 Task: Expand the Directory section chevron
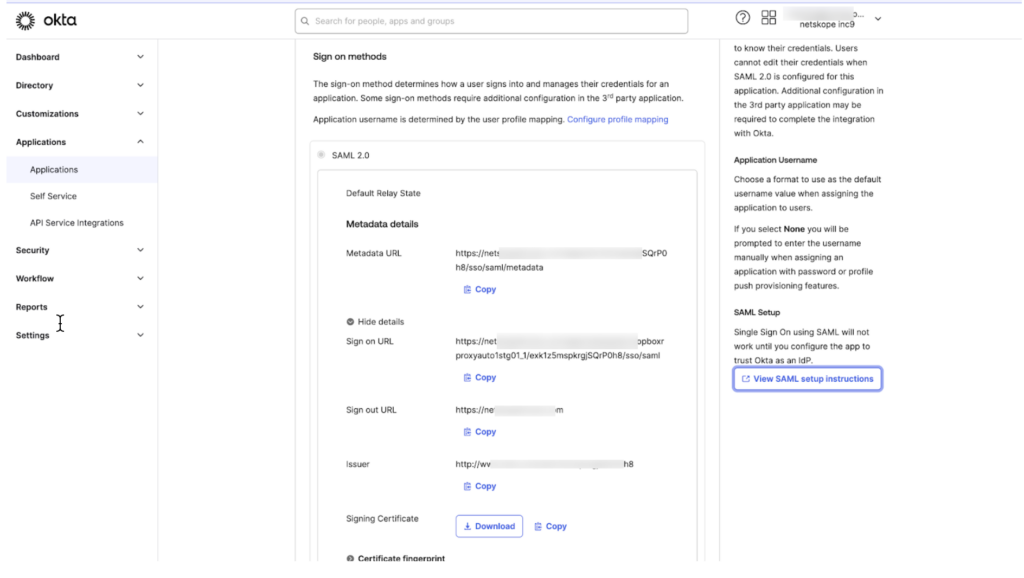point(140,85)
